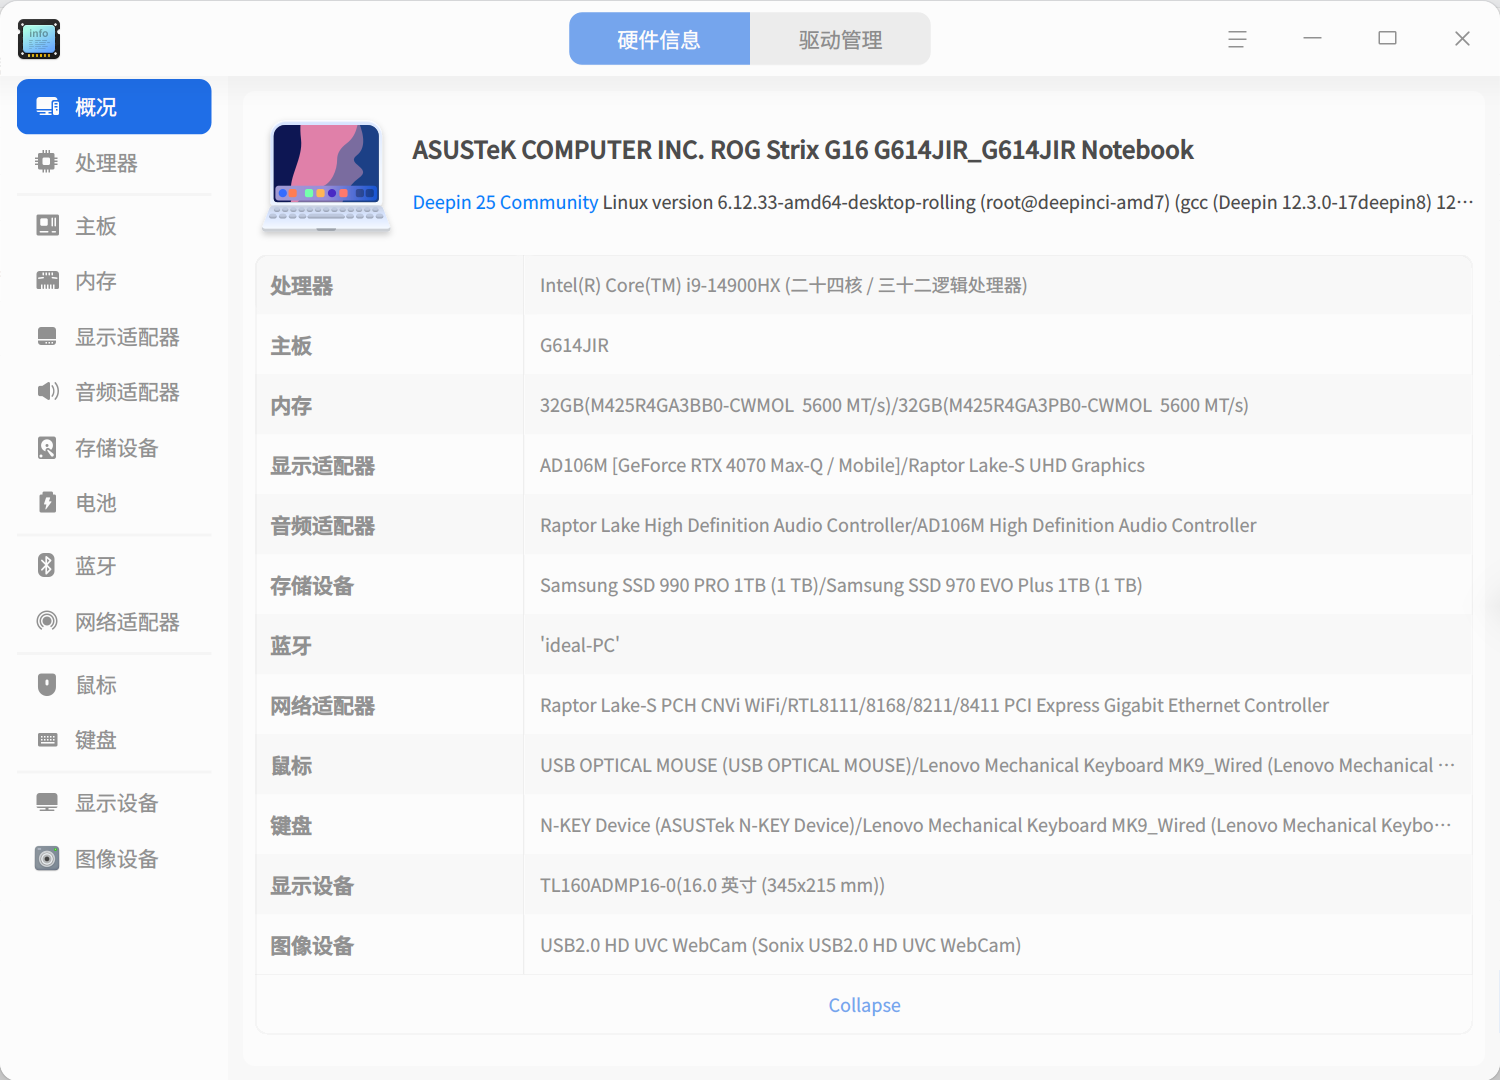
Task: Open the hamburger main menu
Action: (x=1237, y=39)
